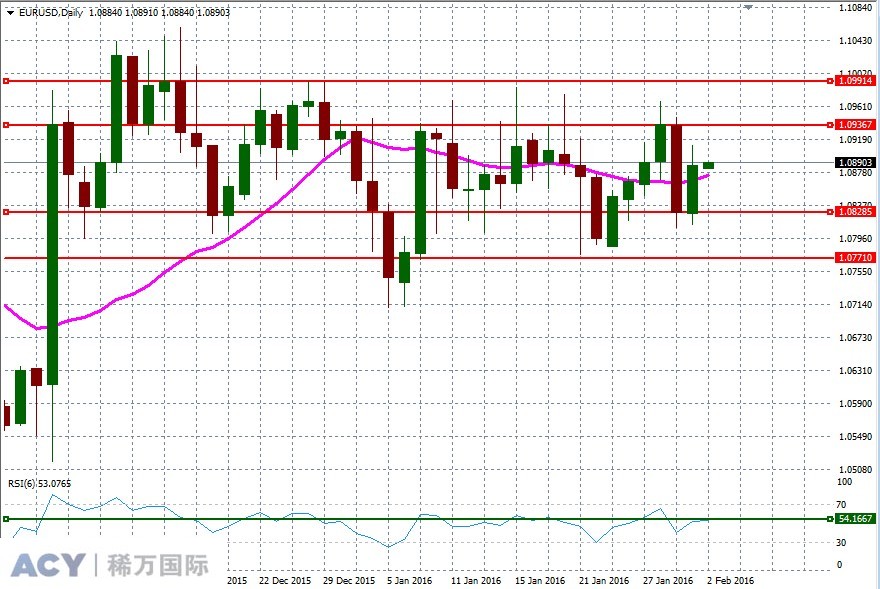Viewport: 880px width, 589px height.
Task: Click the 1.10840 price axis value
Action: coord(856,8)
